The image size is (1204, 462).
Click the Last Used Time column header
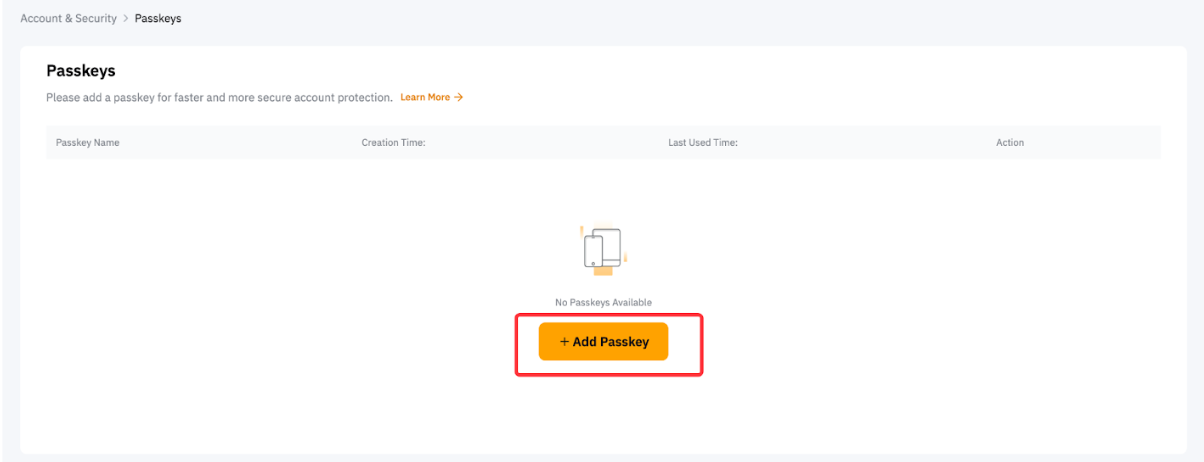[x=703, y=143]
